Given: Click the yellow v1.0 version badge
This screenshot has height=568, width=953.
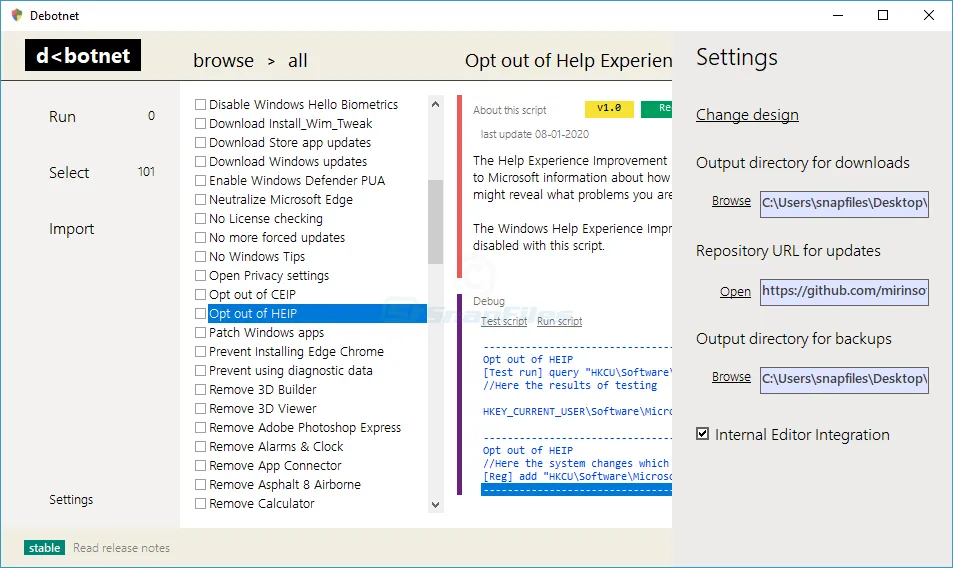Looking at the screenshot, I should tap(609, 109).
